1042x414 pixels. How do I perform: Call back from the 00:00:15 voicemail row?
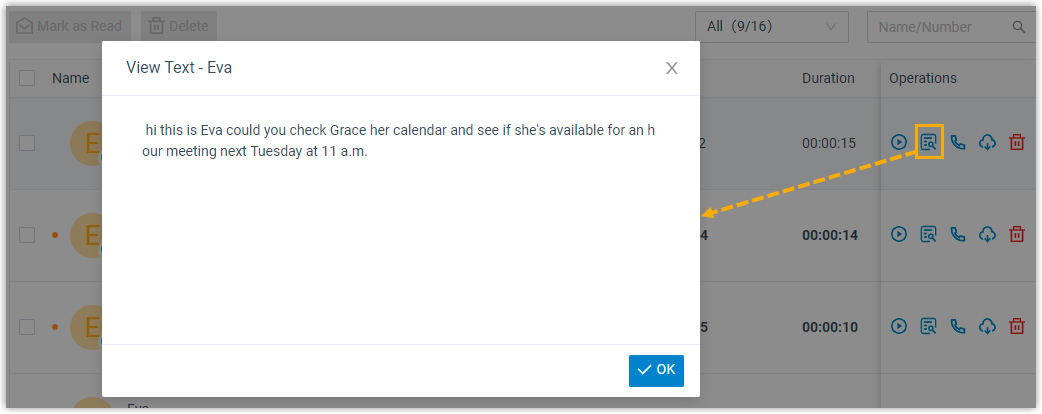point(958,143)
